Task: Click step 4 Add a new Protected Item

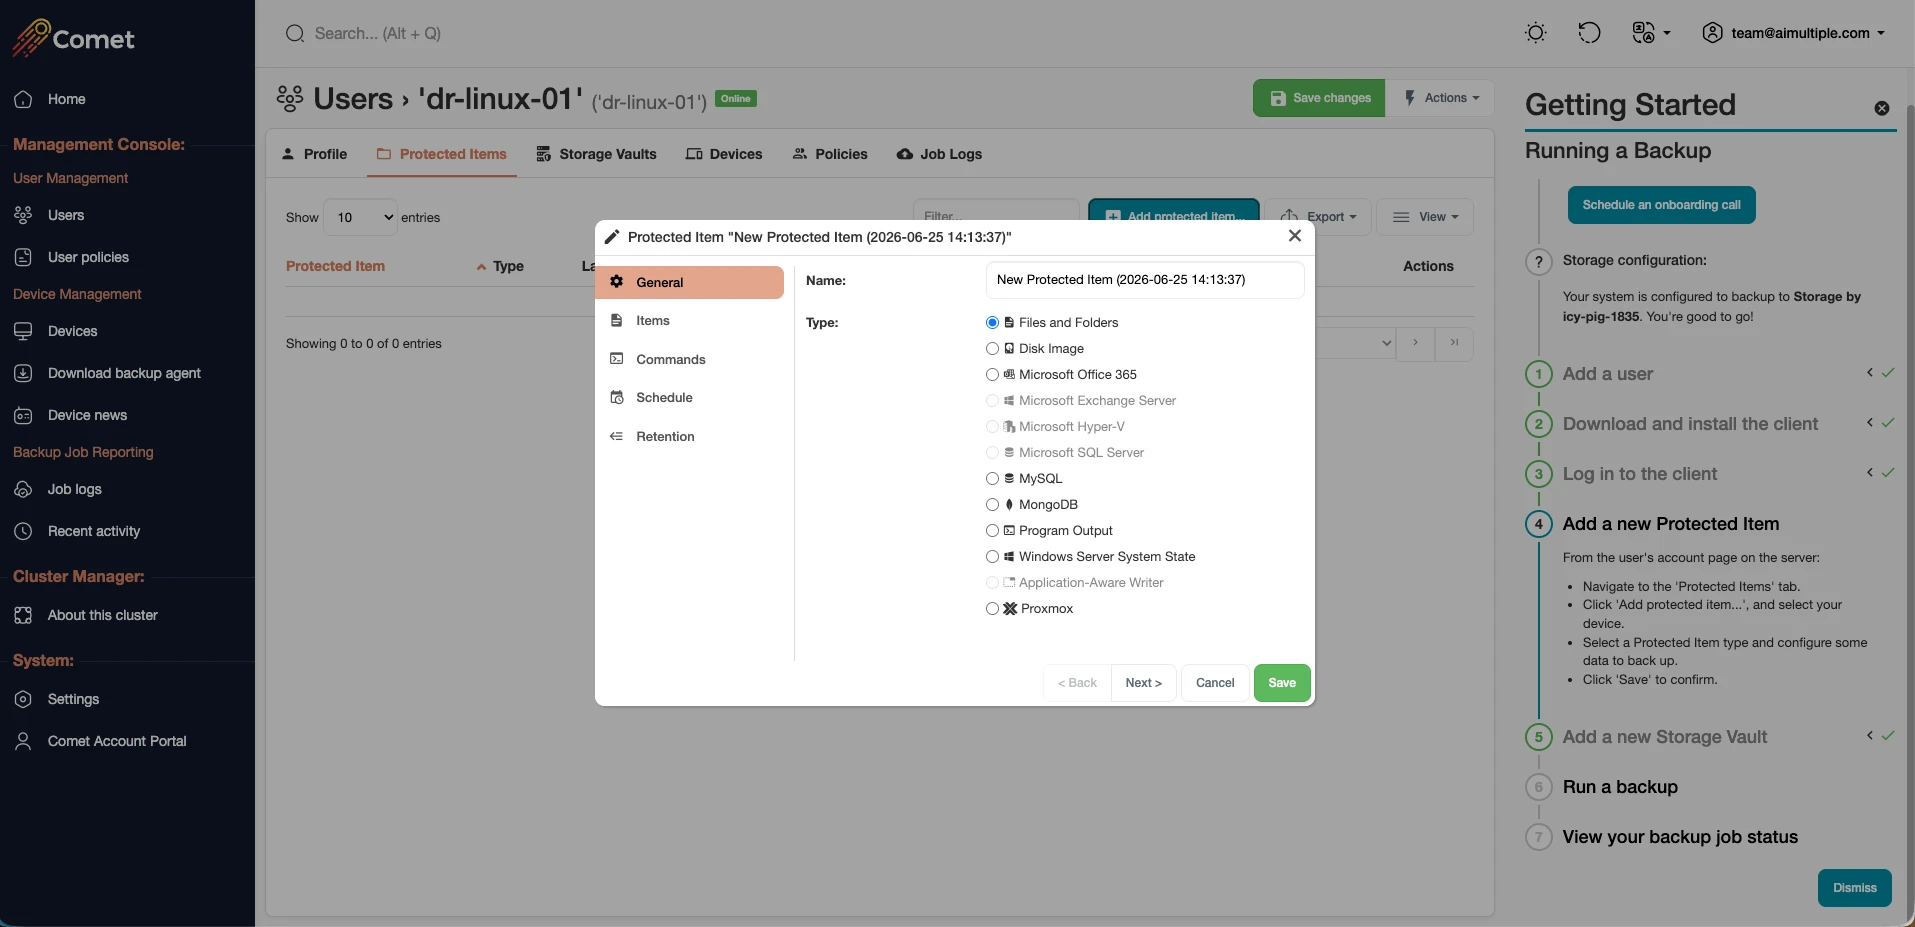Action: tap(1671, 524)
